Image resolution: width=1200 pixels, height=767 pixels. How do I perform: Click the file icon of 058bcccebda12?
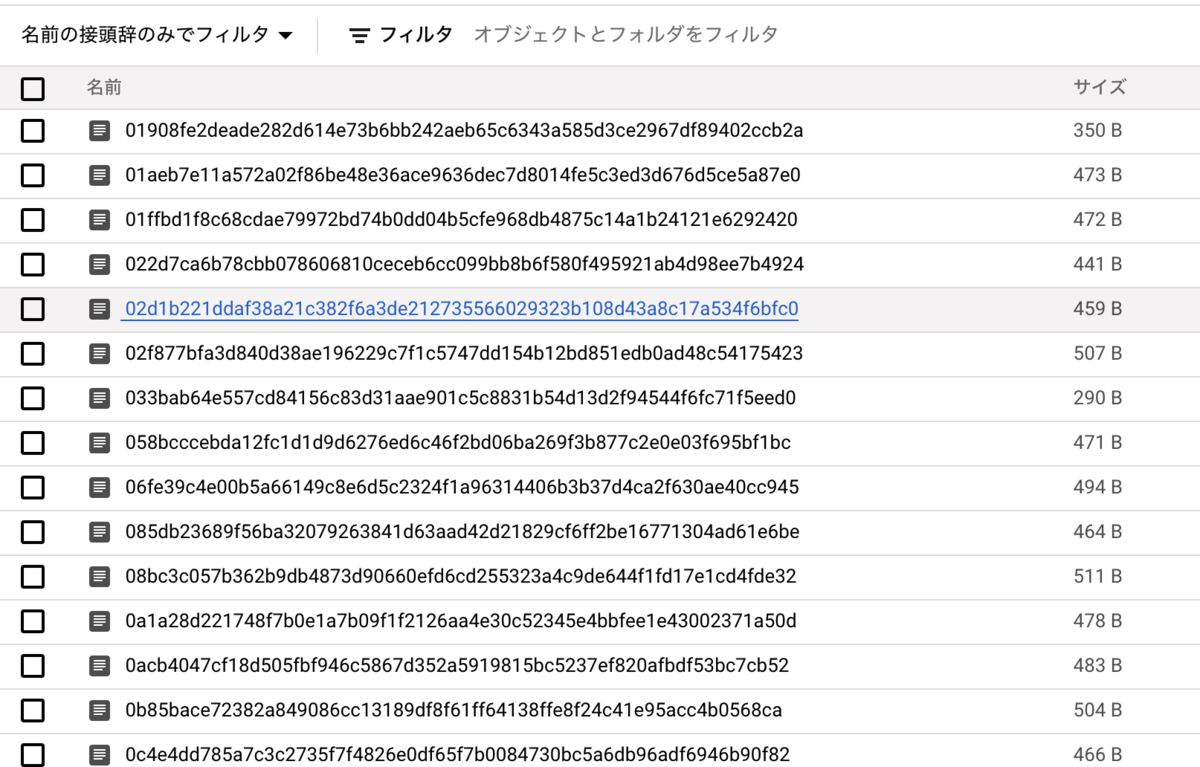(x=99, y=443)
